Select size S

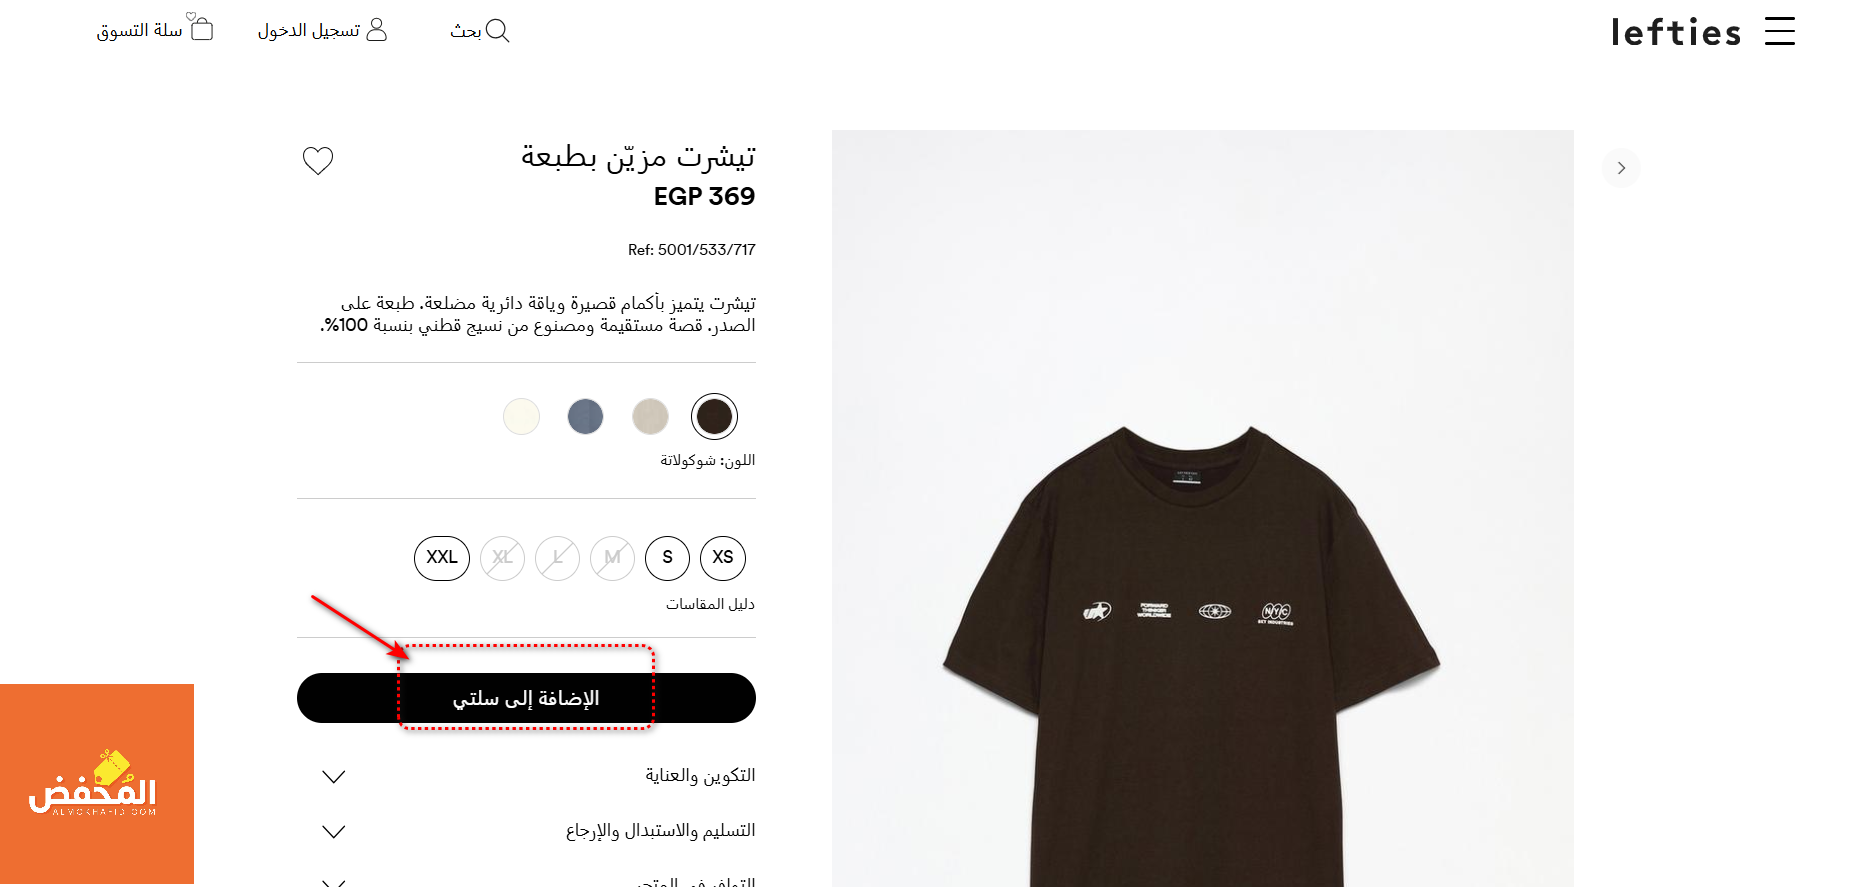667,558
